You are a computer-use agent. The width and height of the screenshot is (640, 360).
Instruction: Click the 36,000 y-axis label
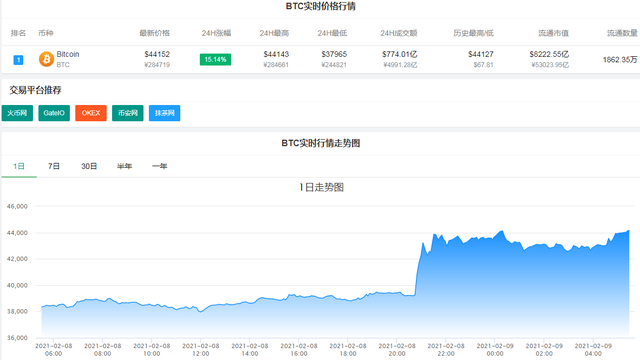click(x=17, y=338)
